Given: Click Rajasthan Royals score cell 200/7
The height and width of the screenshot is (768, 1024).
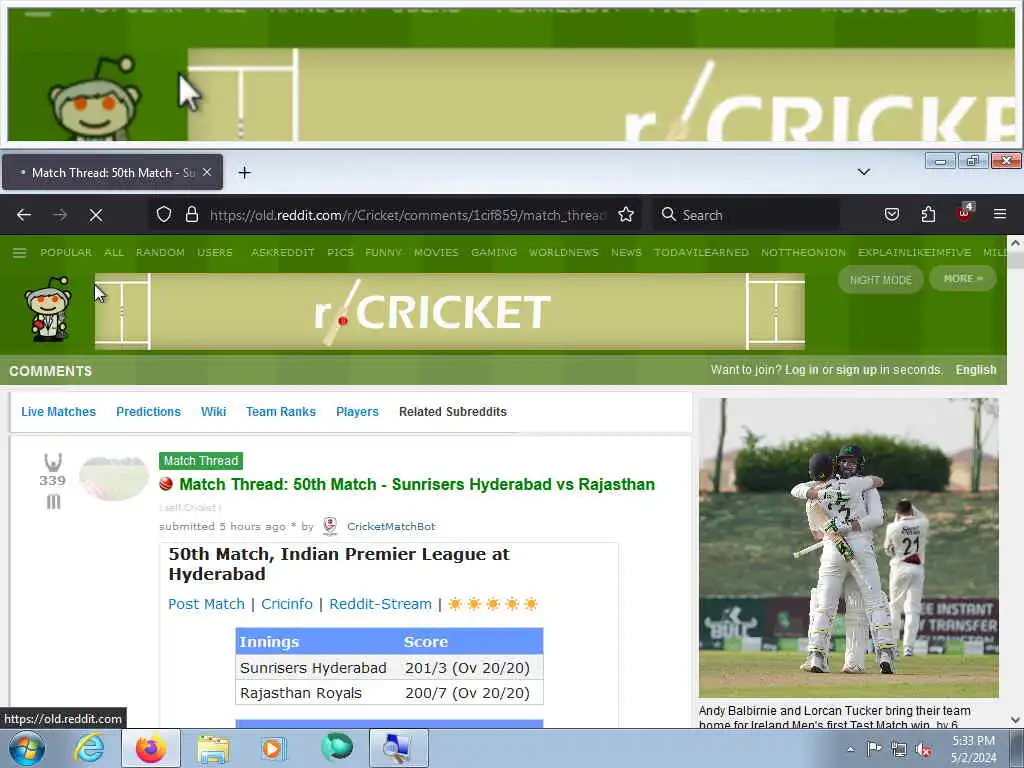Looking at the screenshot, I should tap(468, 693).
